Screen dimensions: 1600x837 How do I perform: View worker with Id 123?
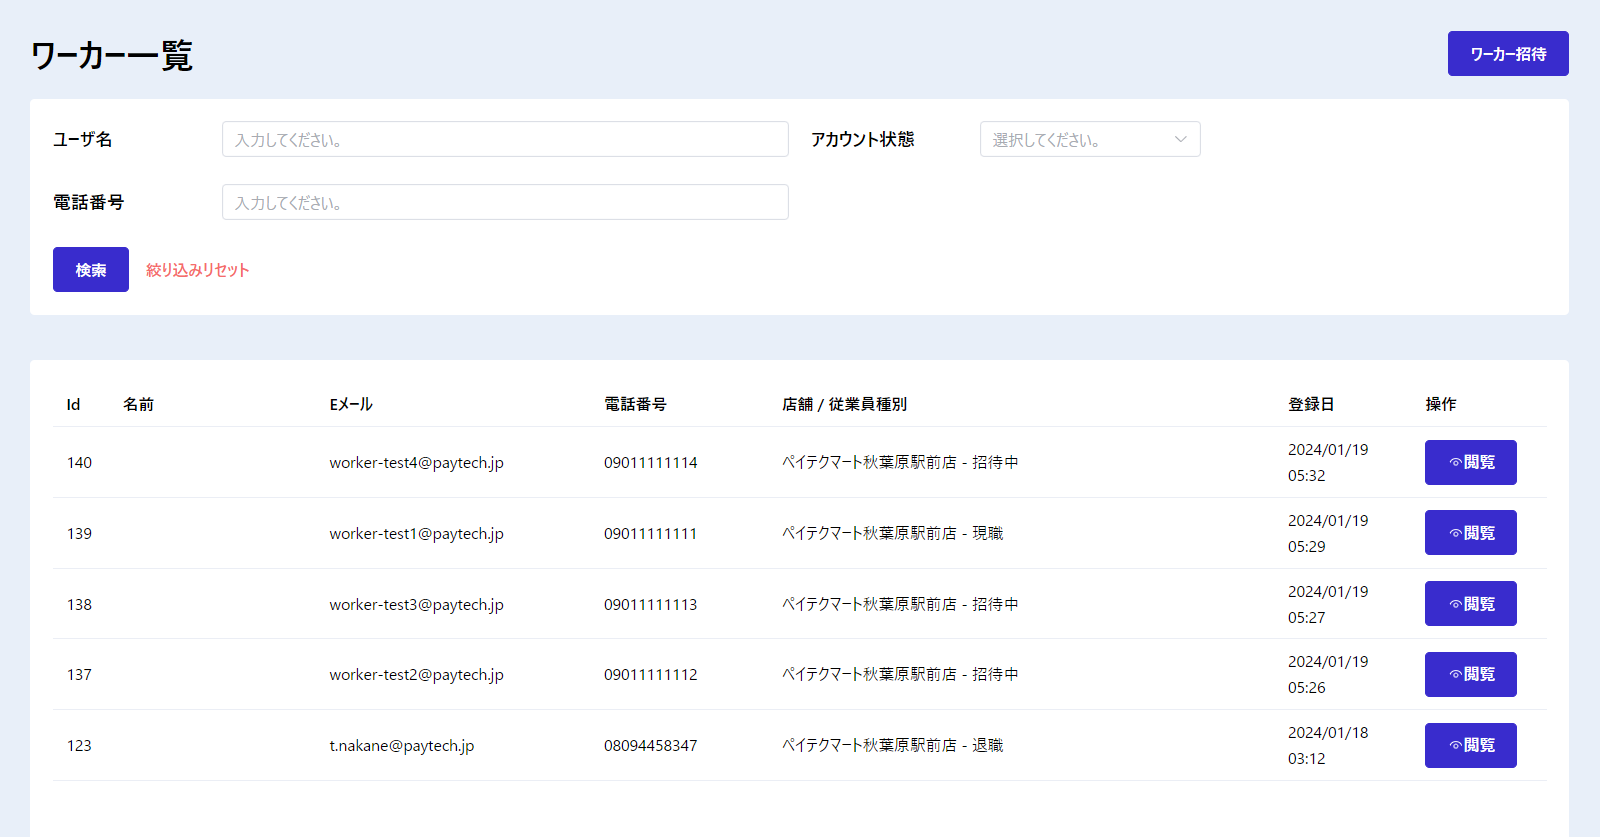[1471, 745]
